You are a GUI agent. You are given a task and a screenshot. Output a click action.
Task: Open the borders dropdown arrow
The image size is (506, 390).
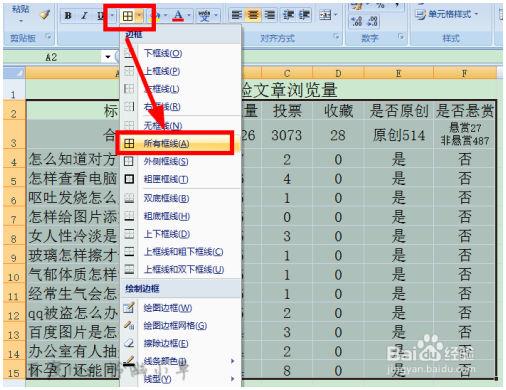(x=140, y=16)
